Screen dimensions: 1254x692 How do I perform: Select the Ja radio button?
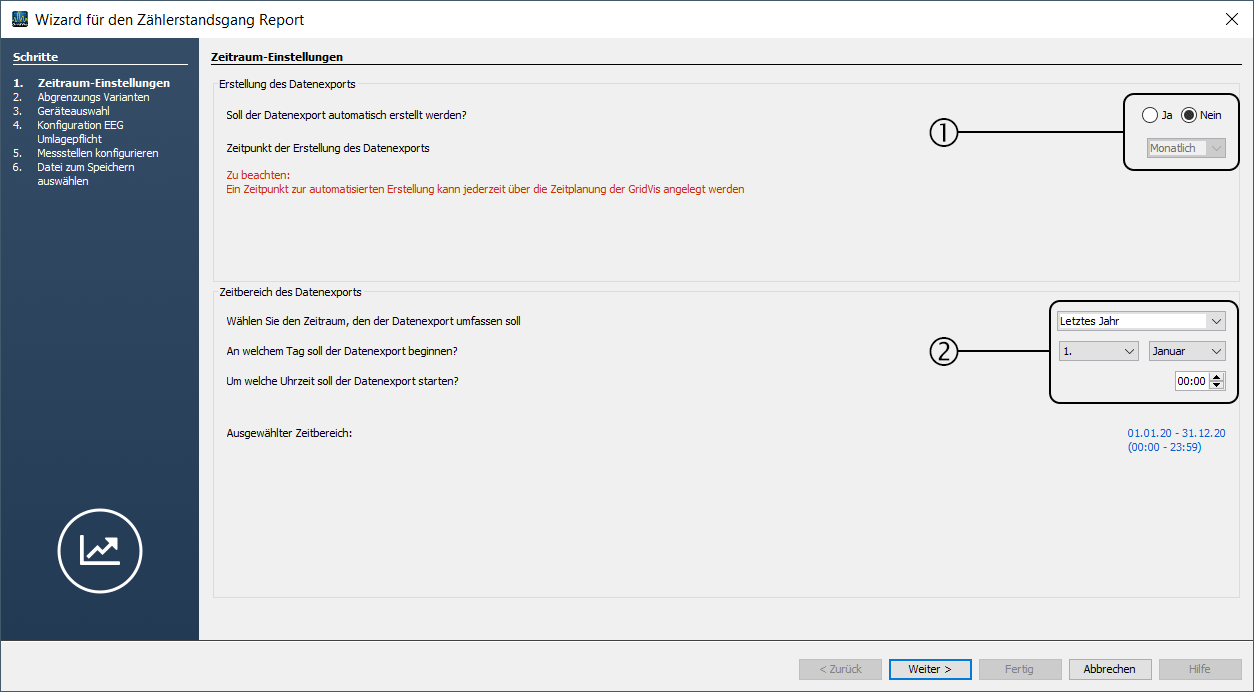click(x=1150, y=115)
